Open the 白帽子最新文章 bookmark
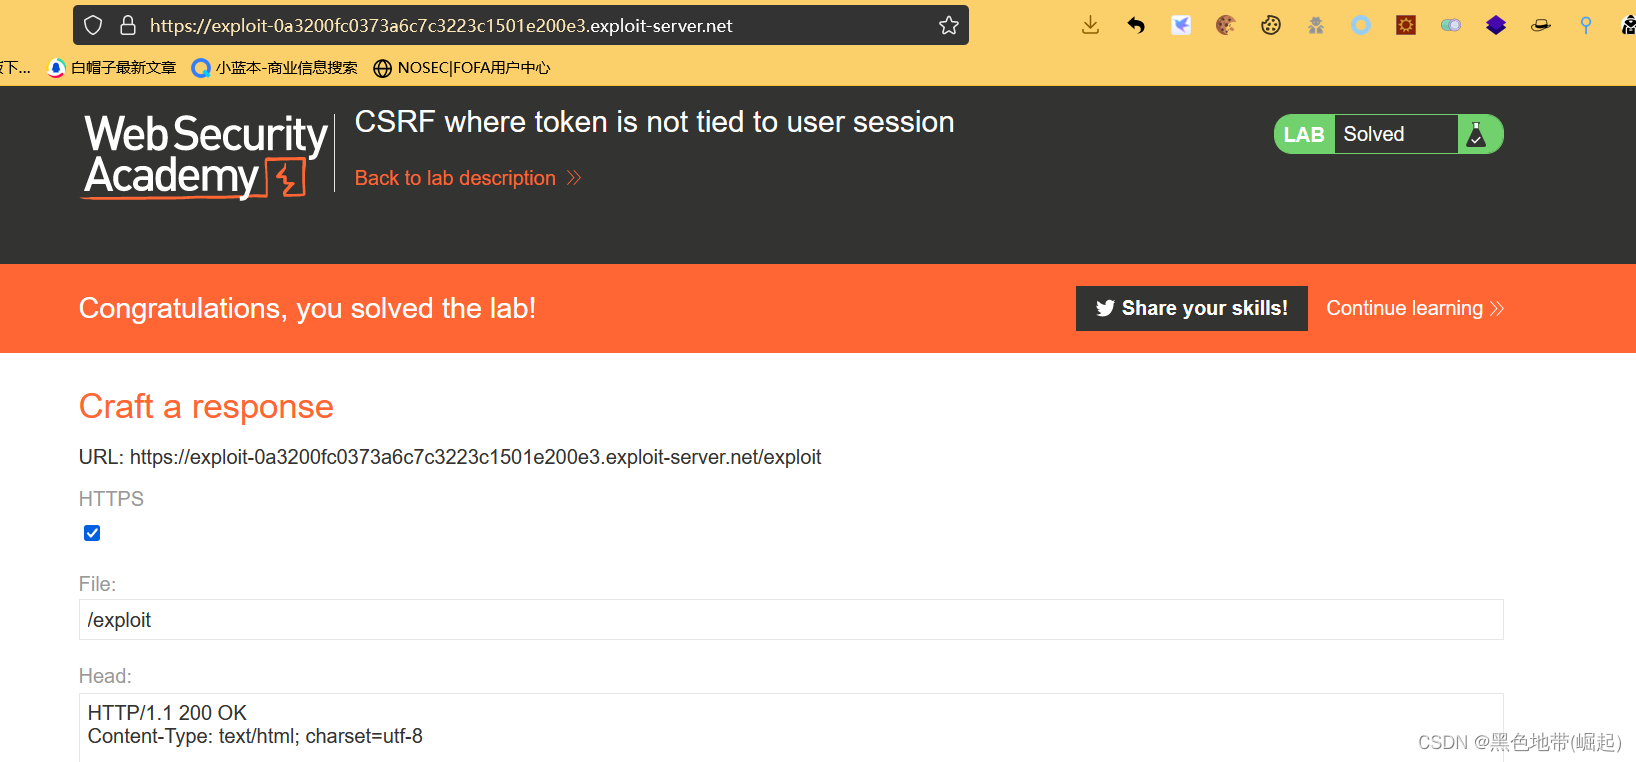 112,68
